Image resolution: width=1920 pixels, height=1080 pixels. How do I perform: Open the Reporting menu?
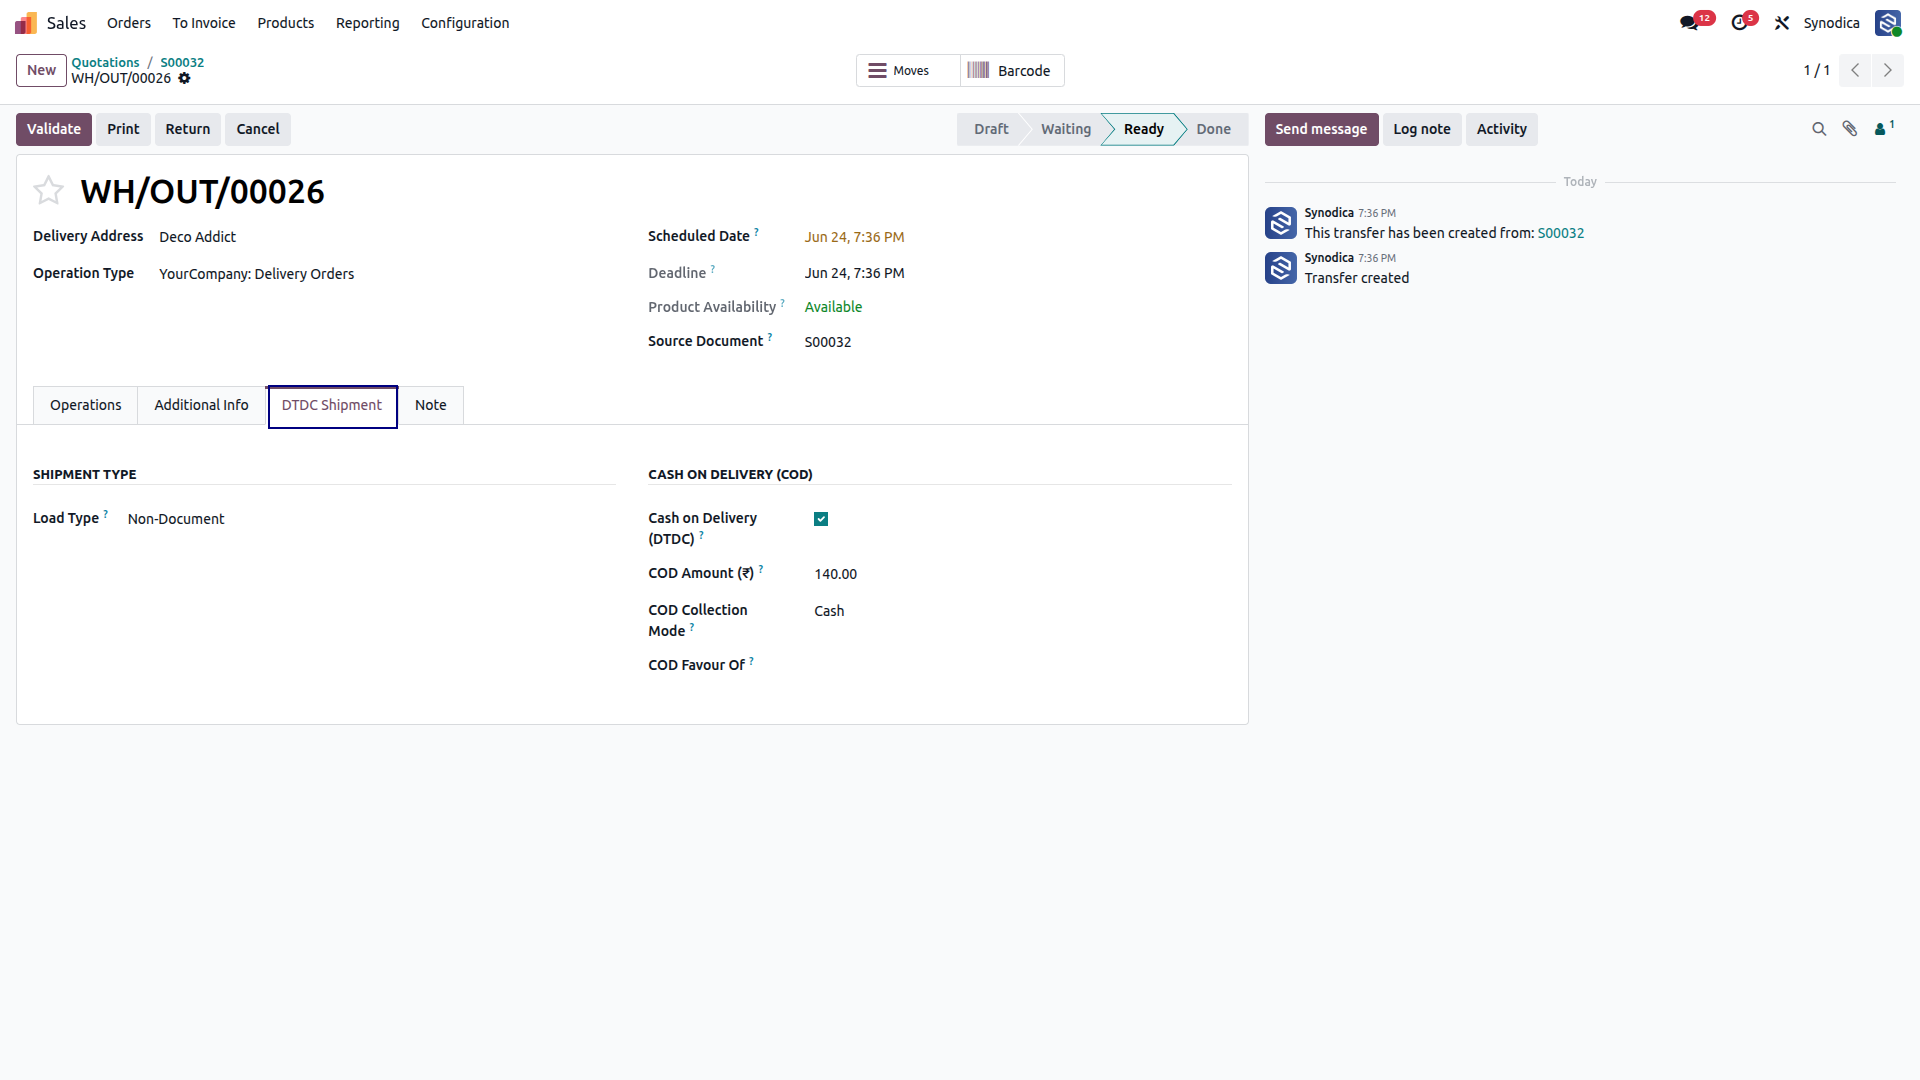click(x=367, y=23)
